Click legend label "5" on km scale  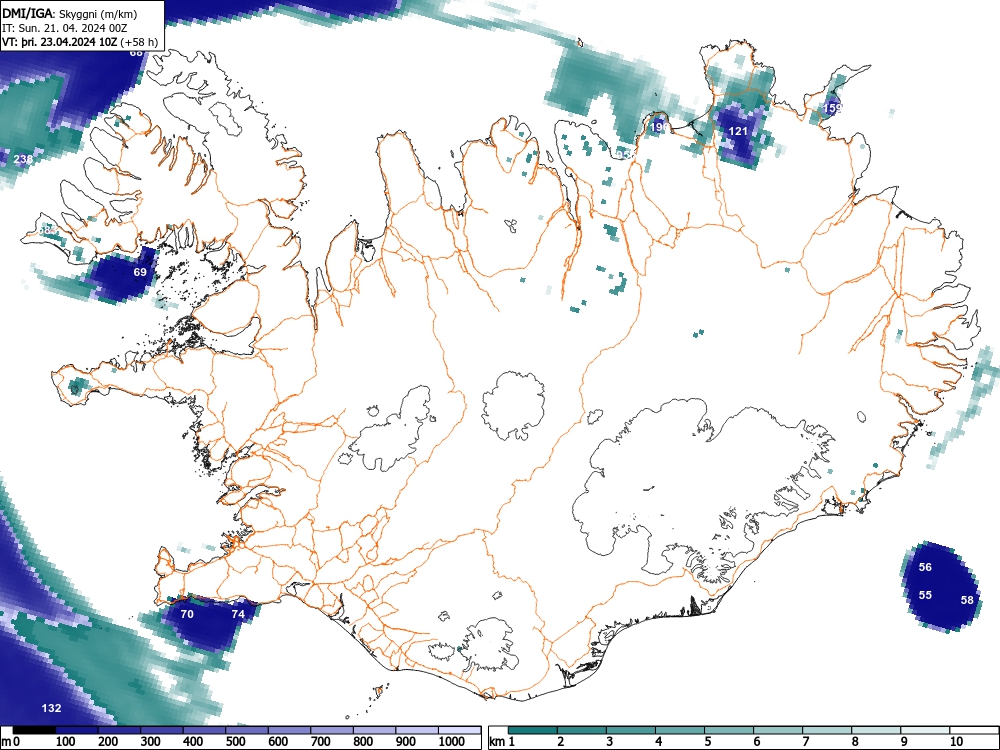tap(708, 742)
